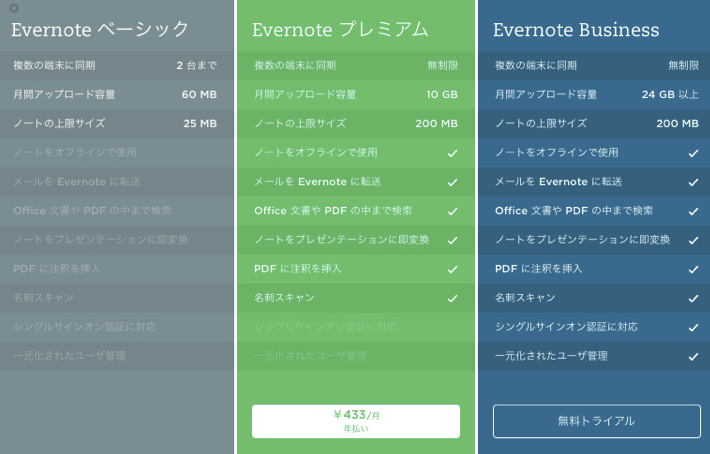710x454 pixels.
Task: Click Basic's dimmed ノートをオフラインで使用 row
Action: click(x=117, y=153)
